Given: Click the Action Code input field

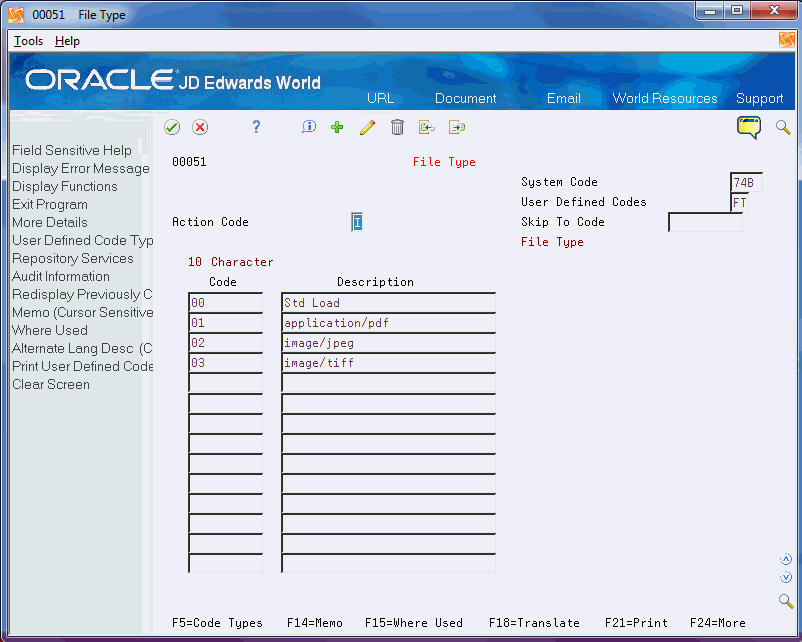Looking at the screenshot, I should (x=357, y=222).
